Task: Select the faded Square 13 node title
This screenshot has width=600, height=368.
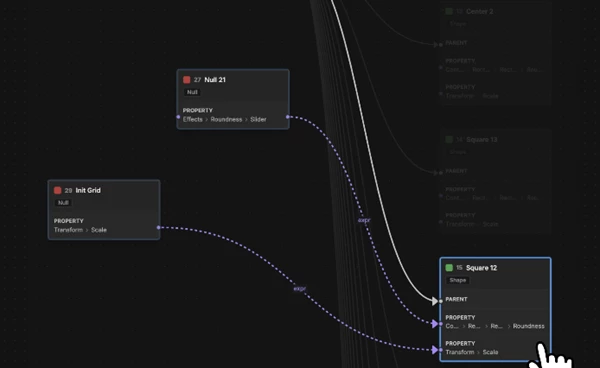Action: click(x=481, y=140)
